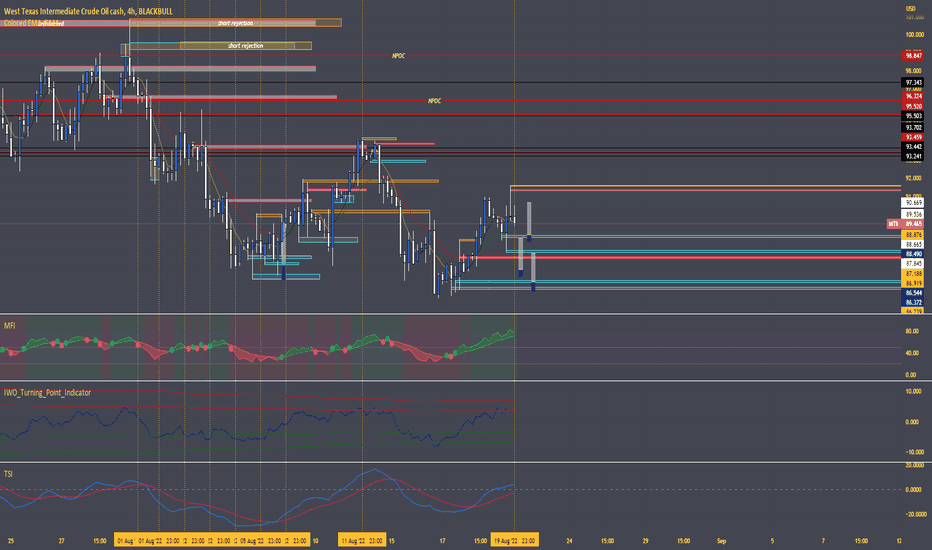Click the red 93.459 price label

[x=913, y=137]
